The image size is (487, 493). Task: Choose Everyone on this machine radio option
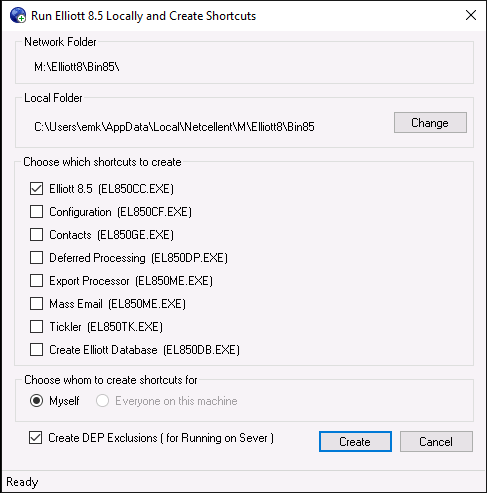point(102,401)
